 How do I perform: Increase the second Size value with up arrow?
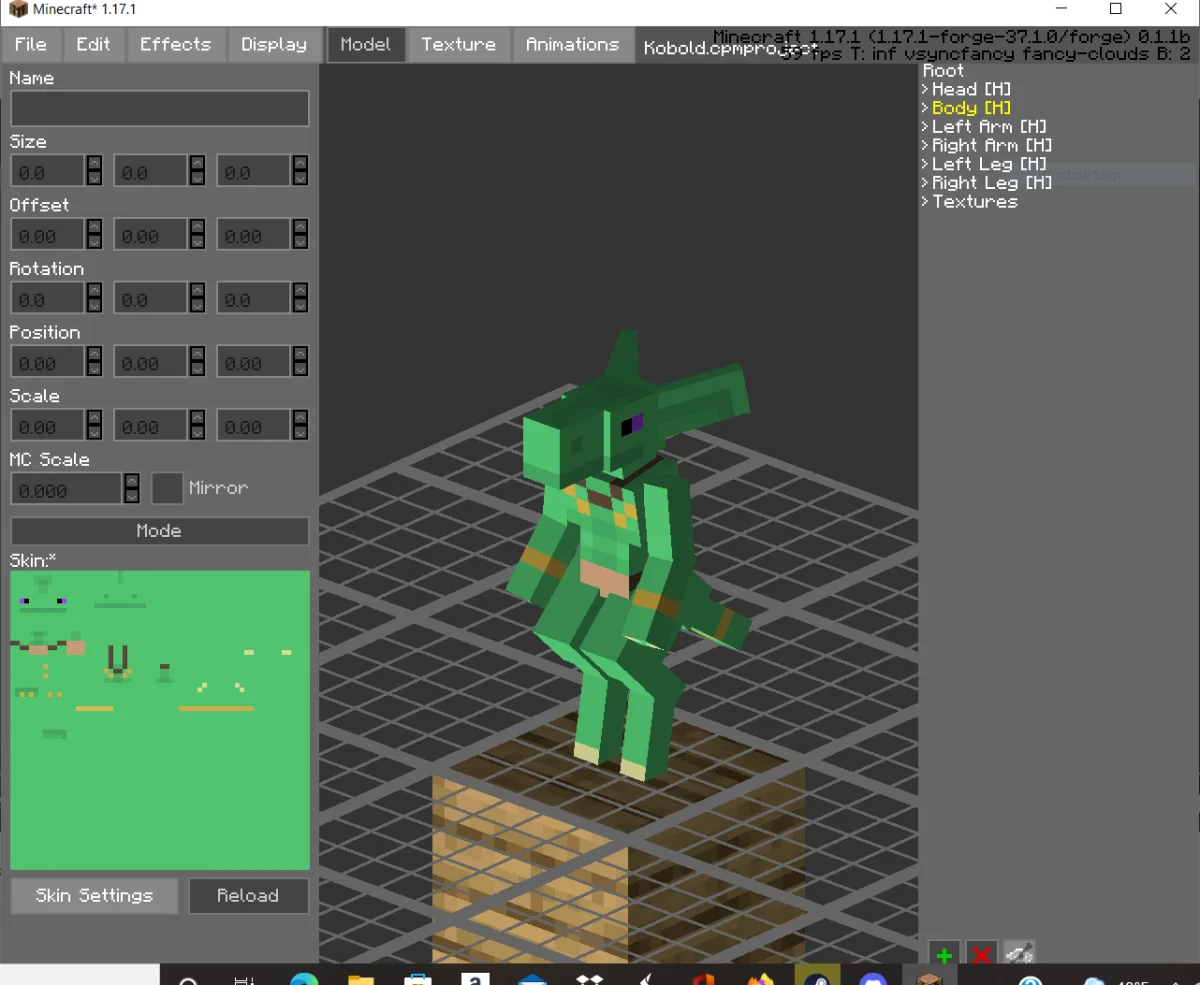[x=197, y=163]
